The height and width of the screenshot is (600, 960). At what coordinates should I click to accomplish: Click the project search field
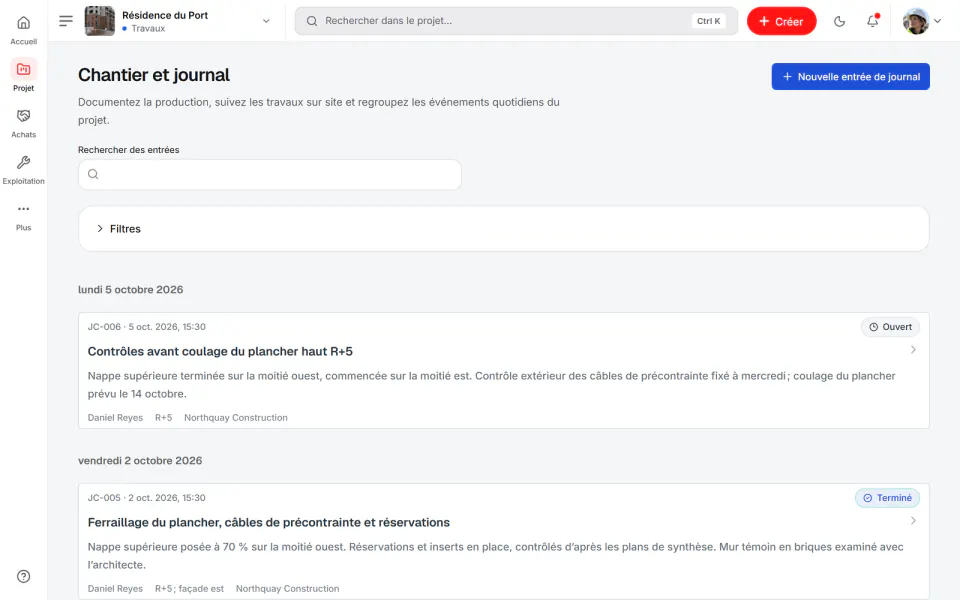click(516, 21)
